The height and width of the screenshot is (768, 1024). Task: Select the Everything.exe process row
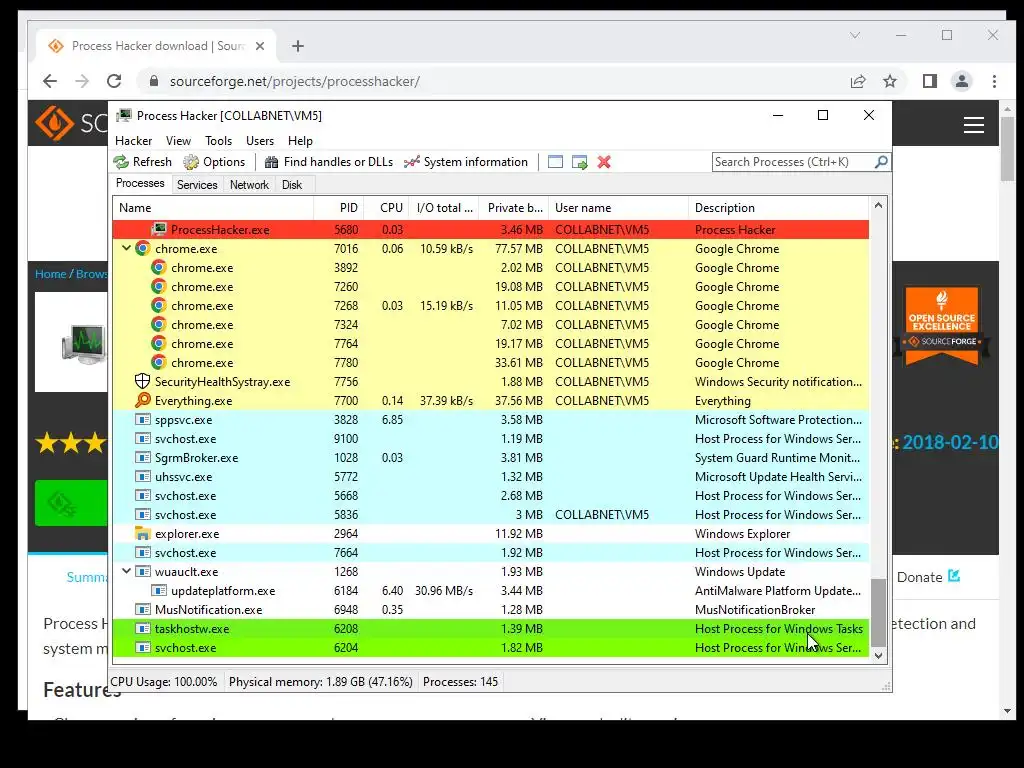click(491, 400)
